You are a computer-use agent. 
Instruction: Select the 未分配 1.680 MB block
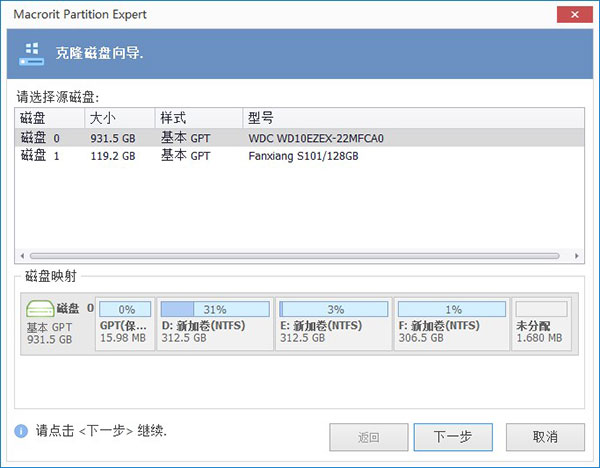(x=541, y=324)
